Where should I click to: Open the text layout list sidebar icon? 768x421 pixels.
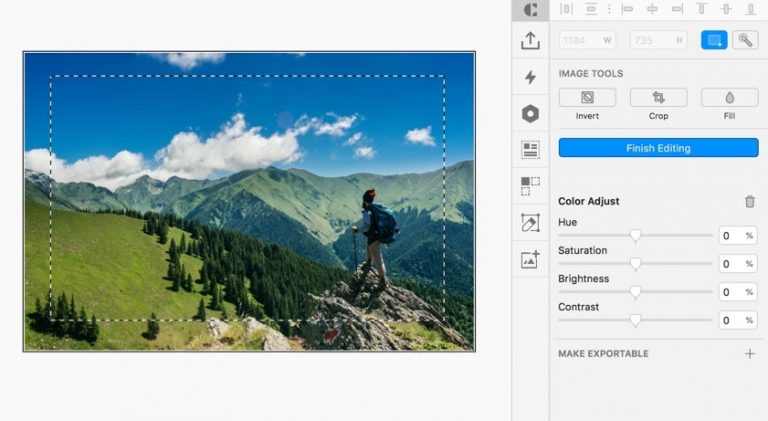coord(530,150)
